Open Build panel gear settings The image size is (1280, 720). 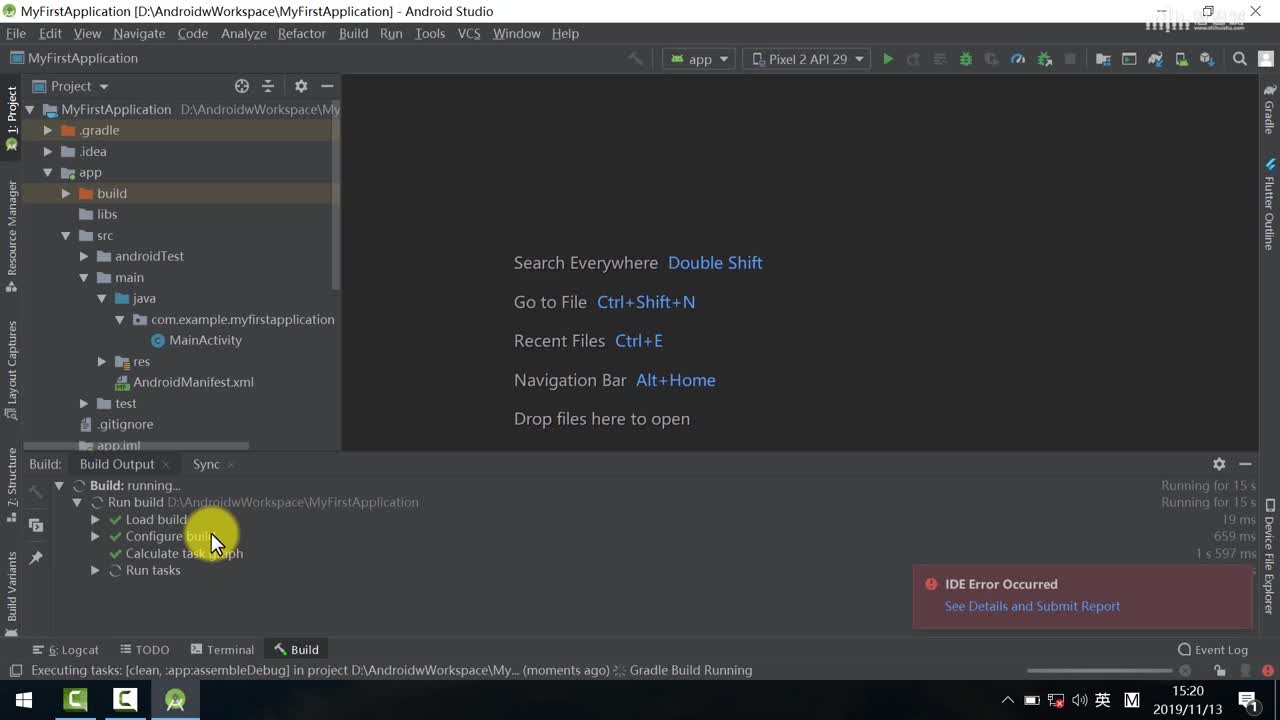pyautogui.click(x=1219, y=464)
